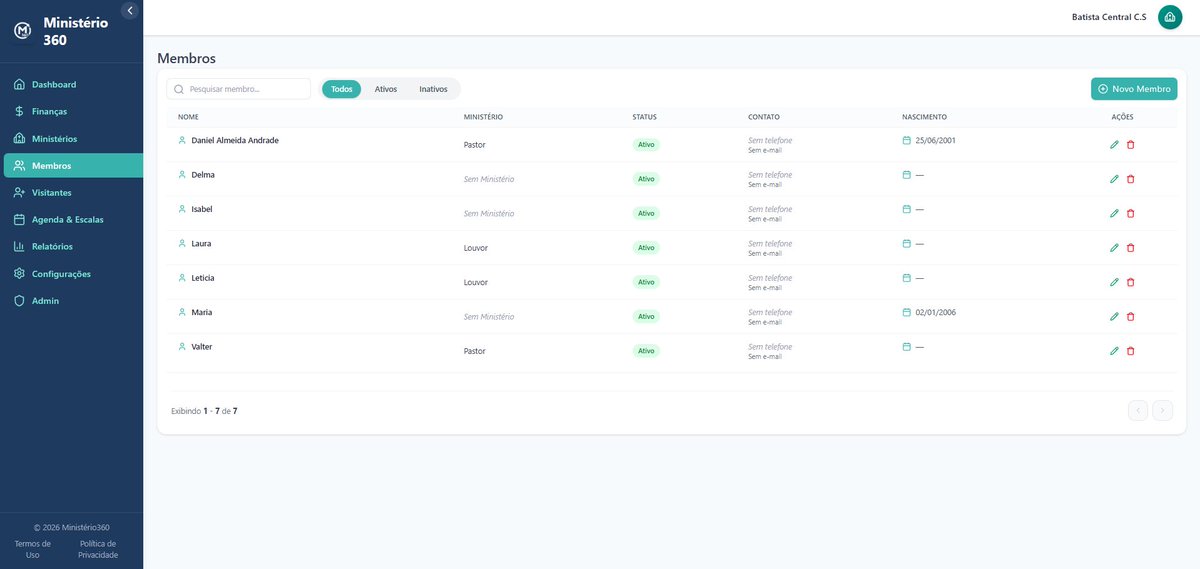Click the calendar icon beside 02/01/2006
The image size is (1200, 569).
pos(907,312)
